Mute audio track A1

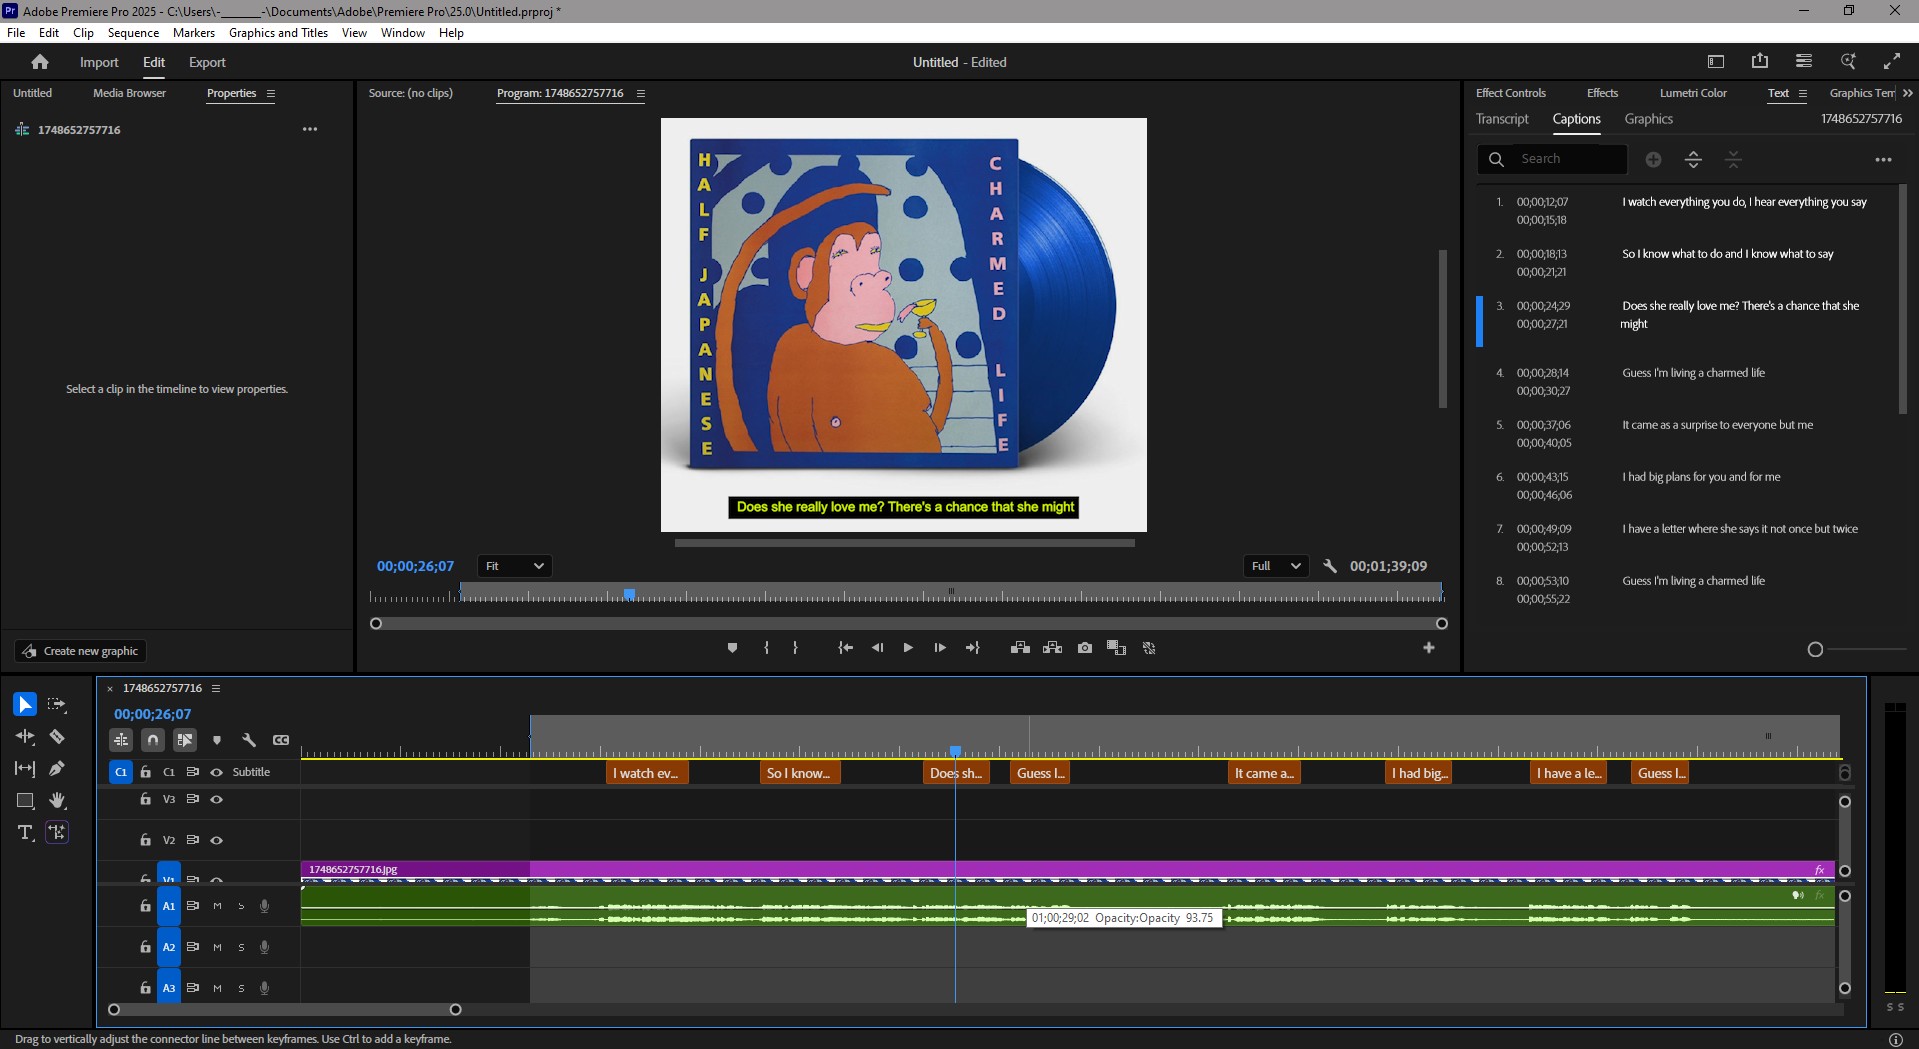(217, 906)
